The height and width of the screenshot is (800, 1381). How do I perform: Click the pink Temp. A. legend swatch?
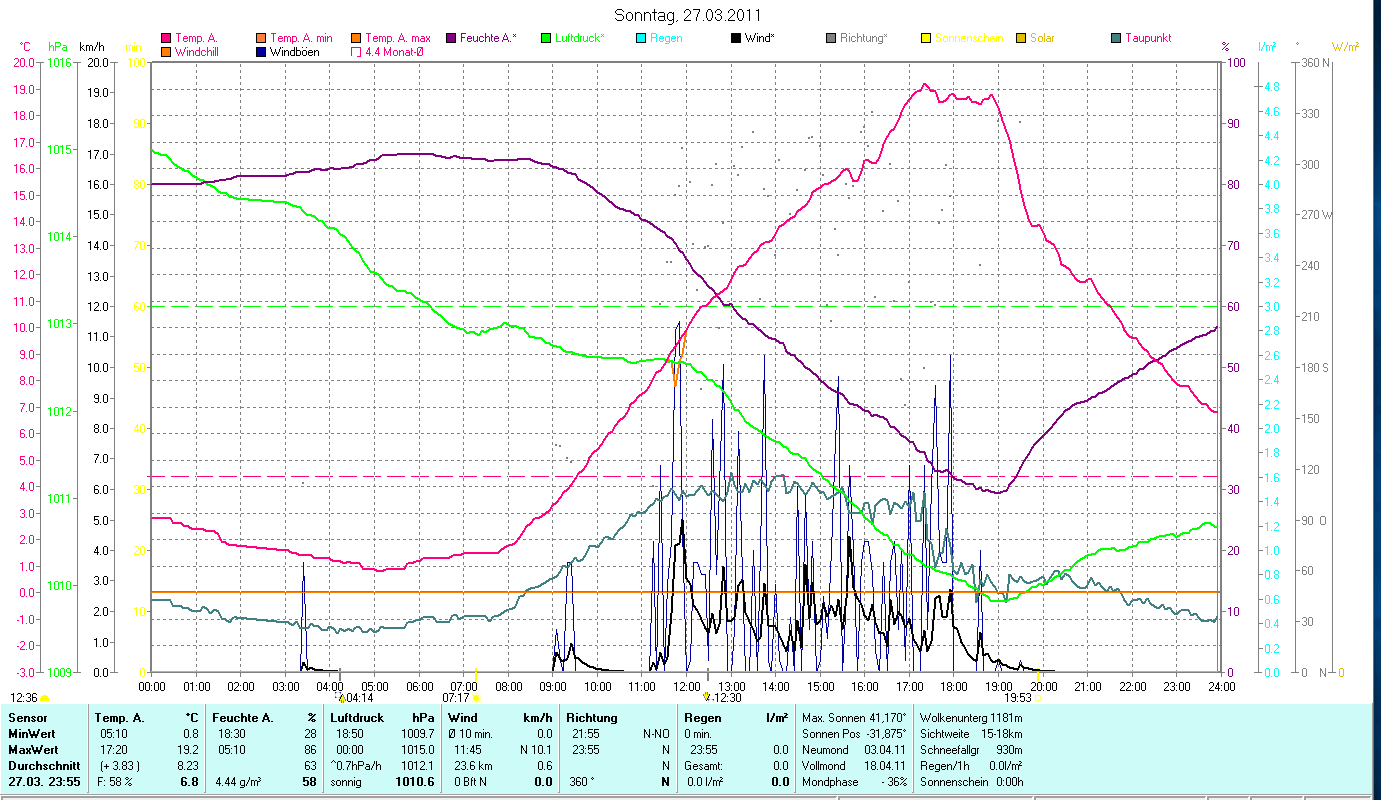tap(166, 38)
